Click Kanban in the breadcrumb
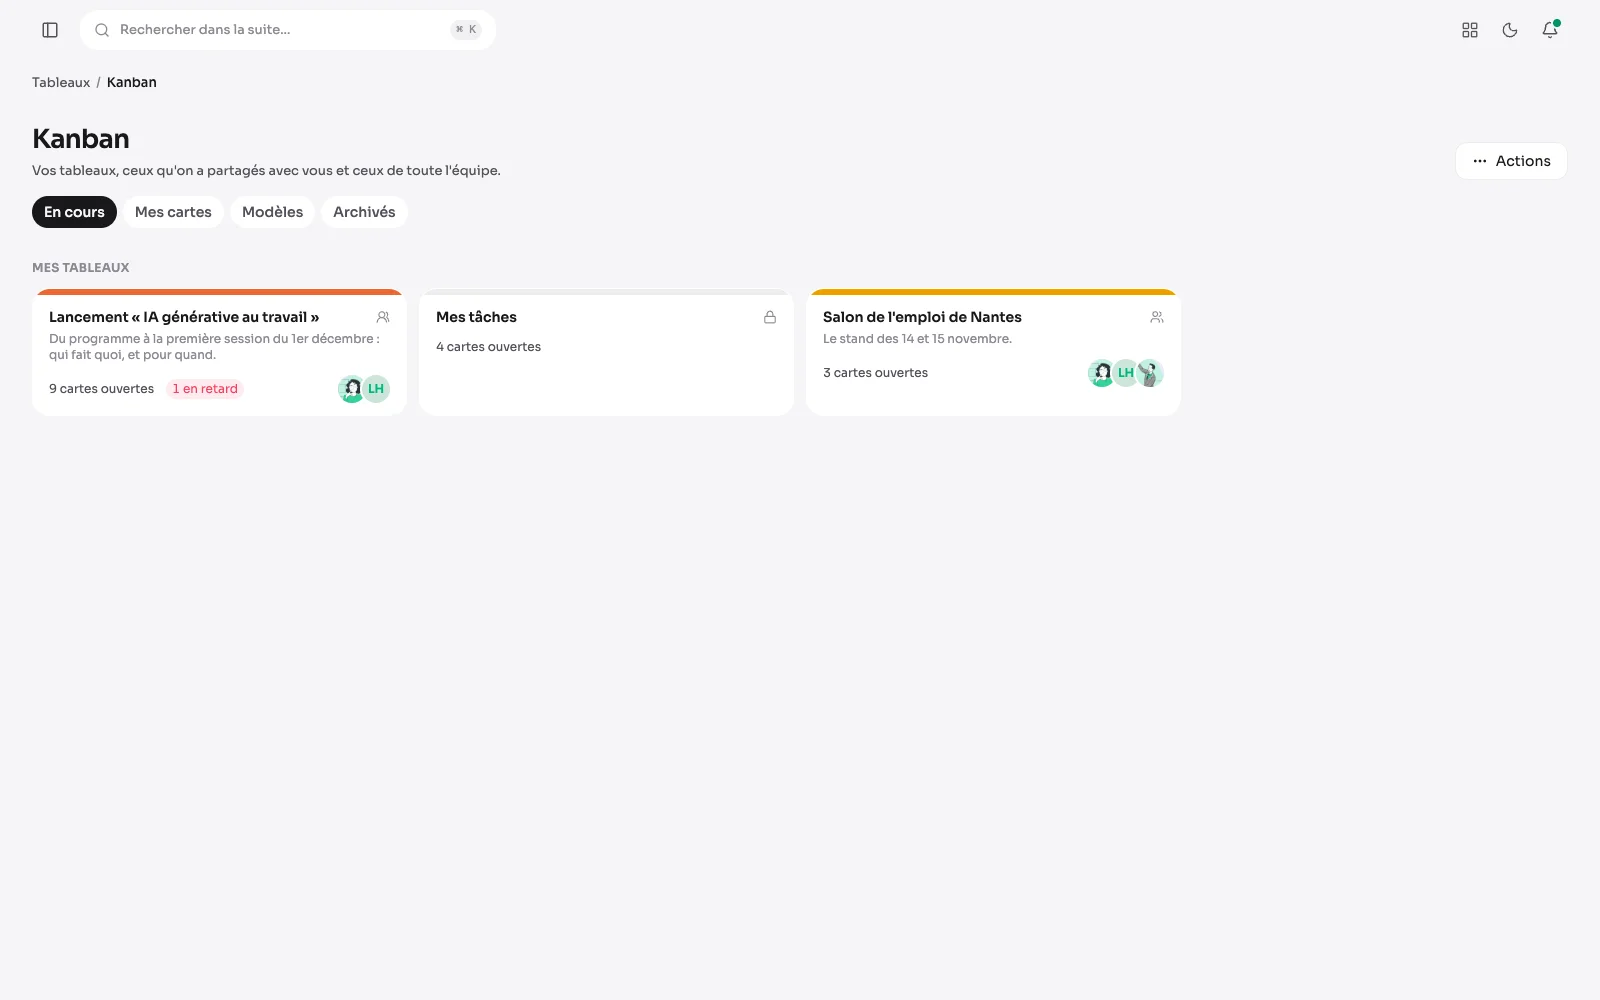Image resolution: width=1600 pixels, height=1000 pixels. [132, 82]
